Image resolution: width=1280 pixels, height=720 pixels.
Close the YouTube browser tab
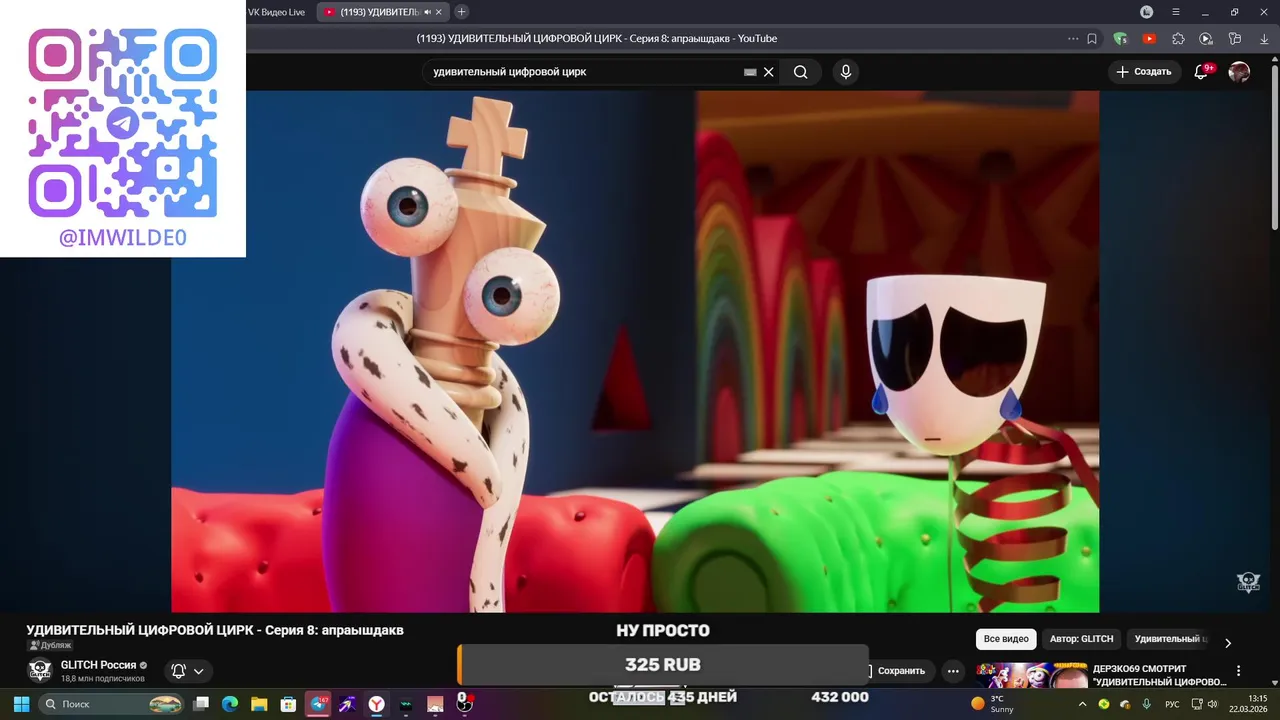(438, 12)
